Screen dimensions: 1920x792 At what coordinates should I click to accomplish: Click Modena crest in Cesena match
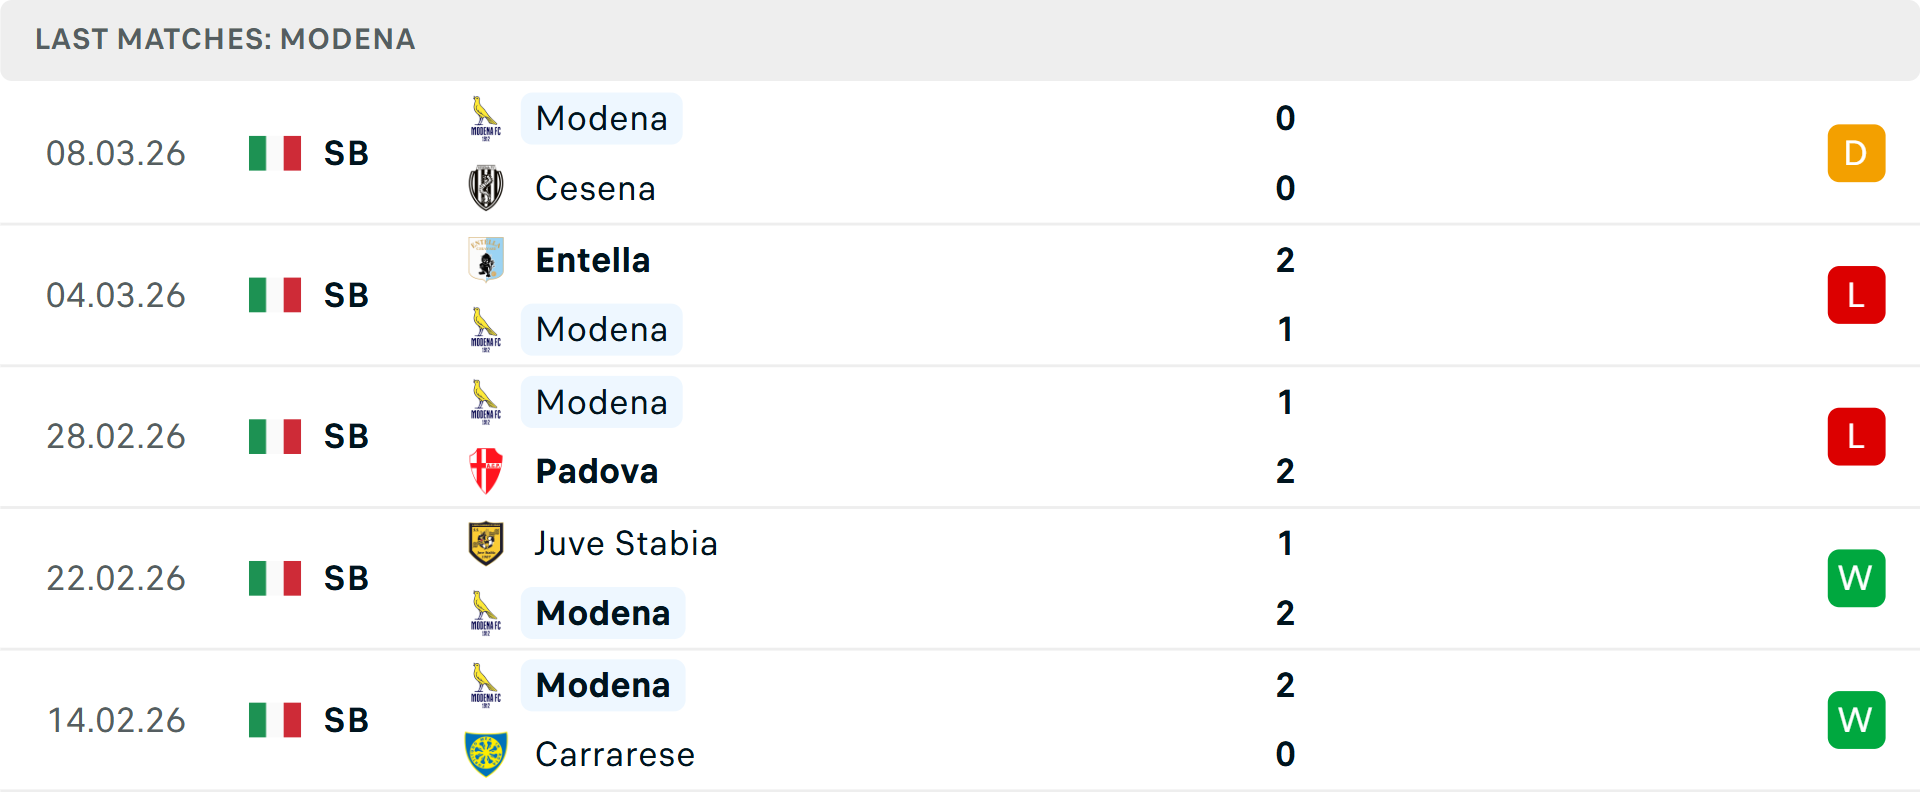(x=486, y=118)
